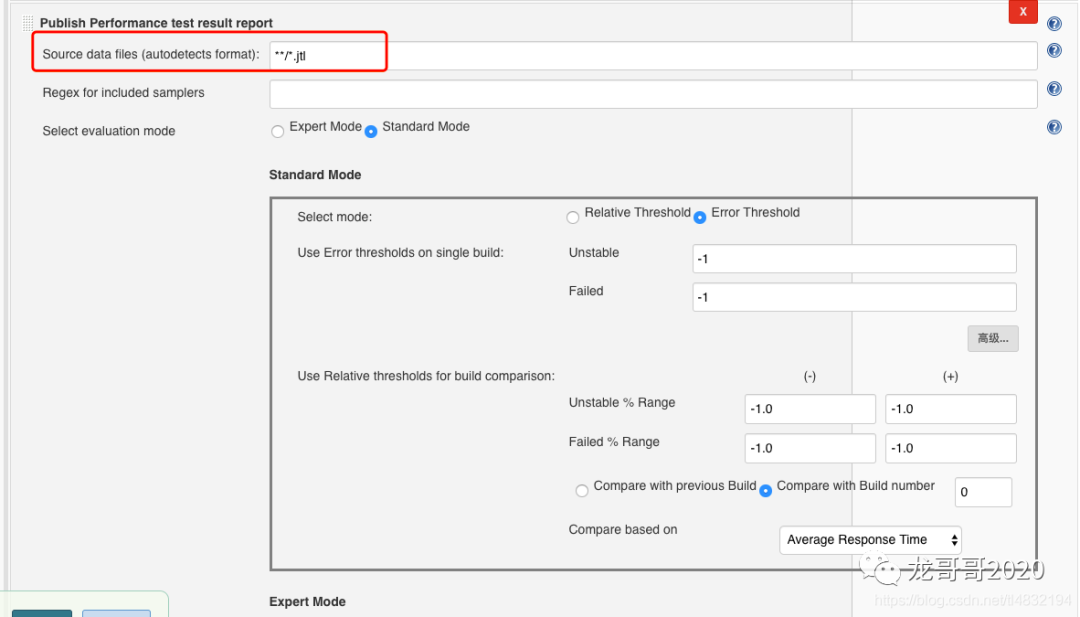Open the Average Response Time dropdown
This screenshot has width=1080, height=617.
[870, 540]
